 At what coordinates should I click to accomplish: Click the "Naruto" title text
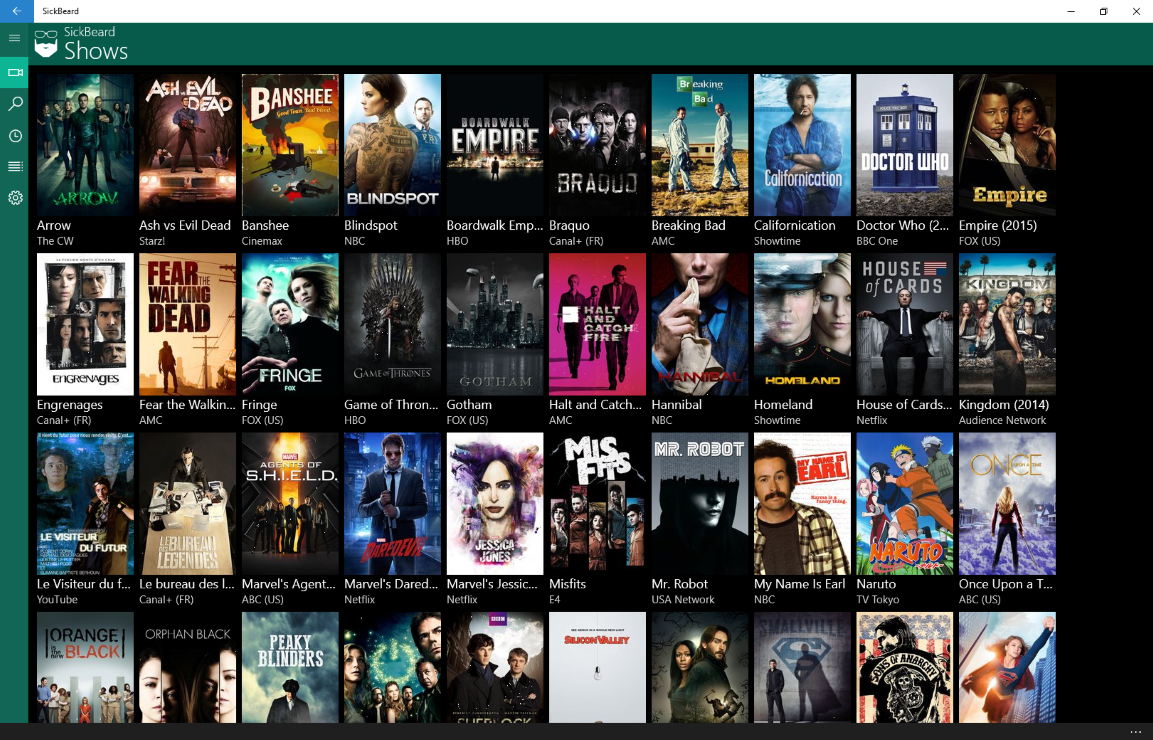tap(876, 584)
